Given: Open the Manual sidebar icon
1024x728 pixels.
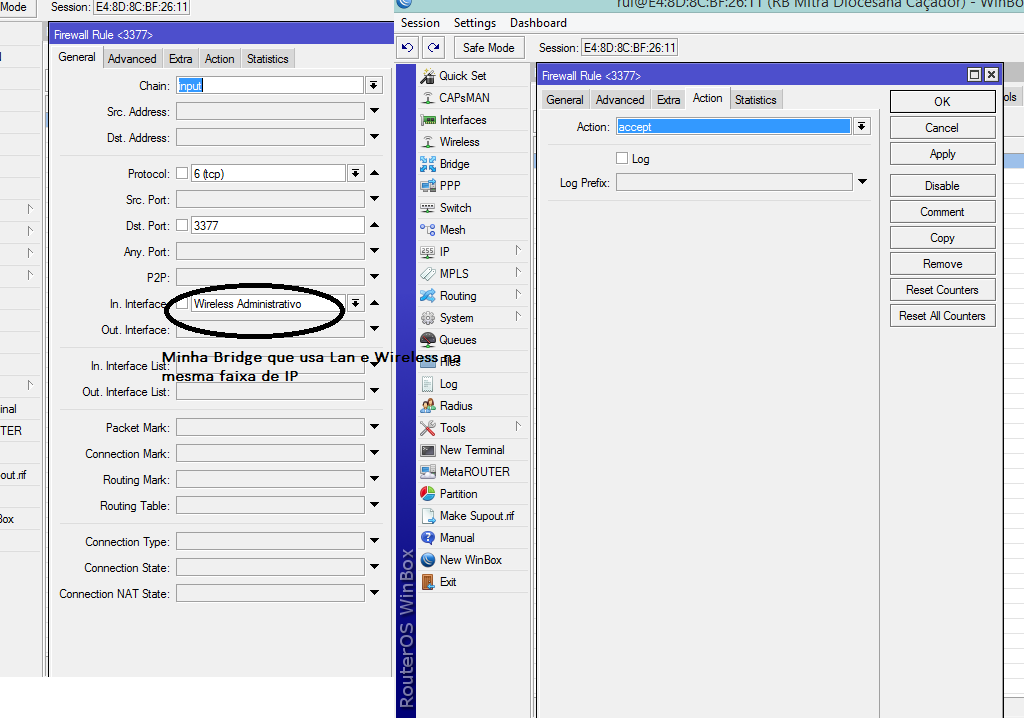Looking at the screenshot, I should pos(428,538).
